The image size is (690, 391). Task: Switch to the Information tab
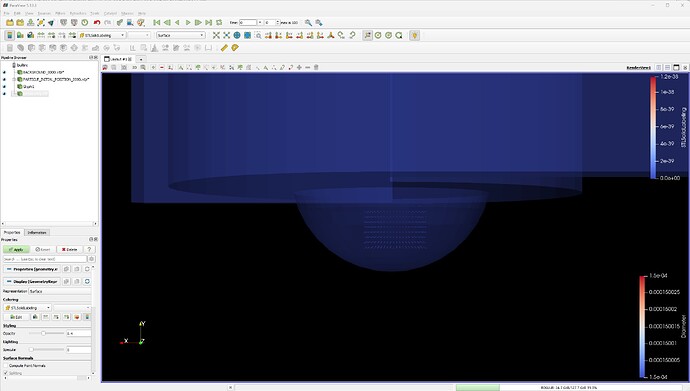(37, 232)
